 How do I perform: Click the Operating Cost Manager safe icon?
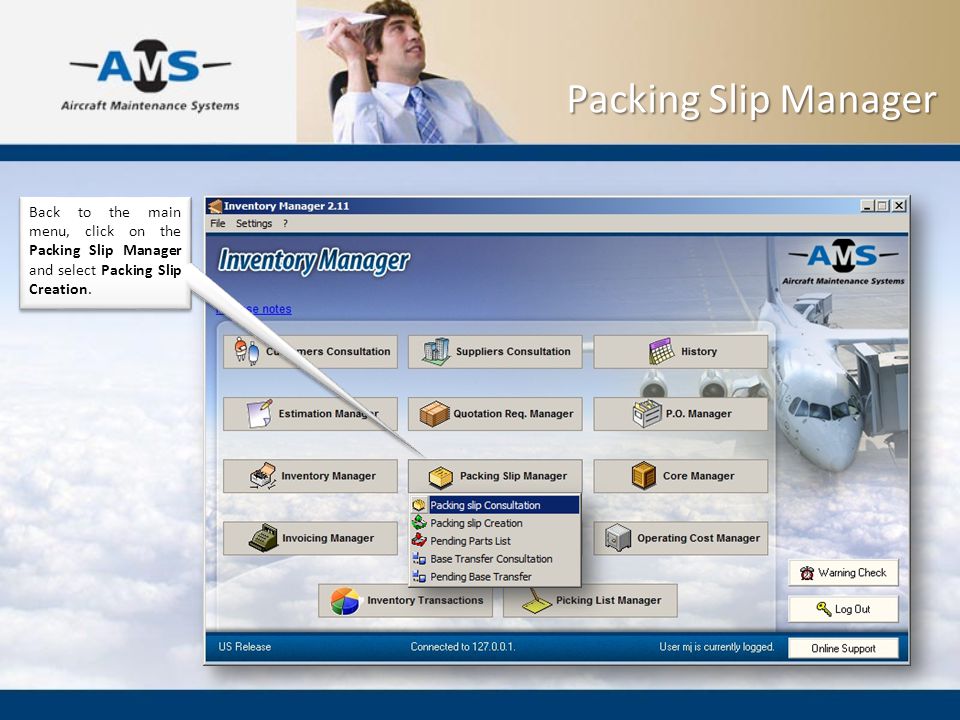tap(618, 538)
